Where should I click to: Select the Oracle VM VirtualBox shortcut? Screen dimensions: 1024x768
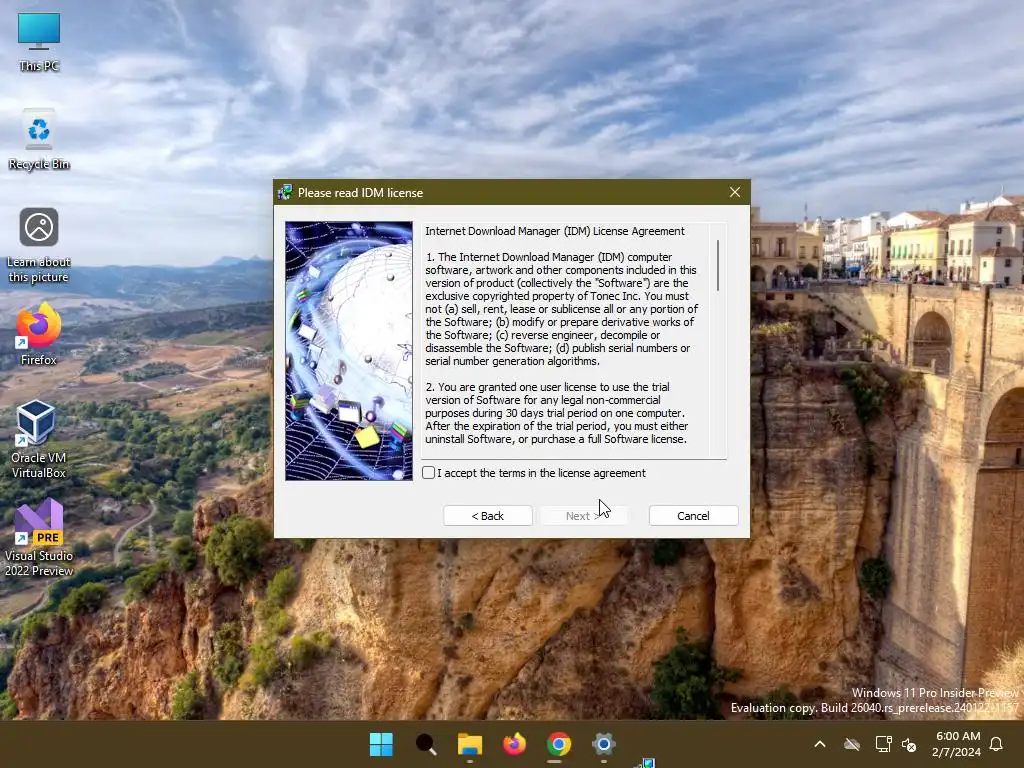pyautogui.click(x=39, y=440)
